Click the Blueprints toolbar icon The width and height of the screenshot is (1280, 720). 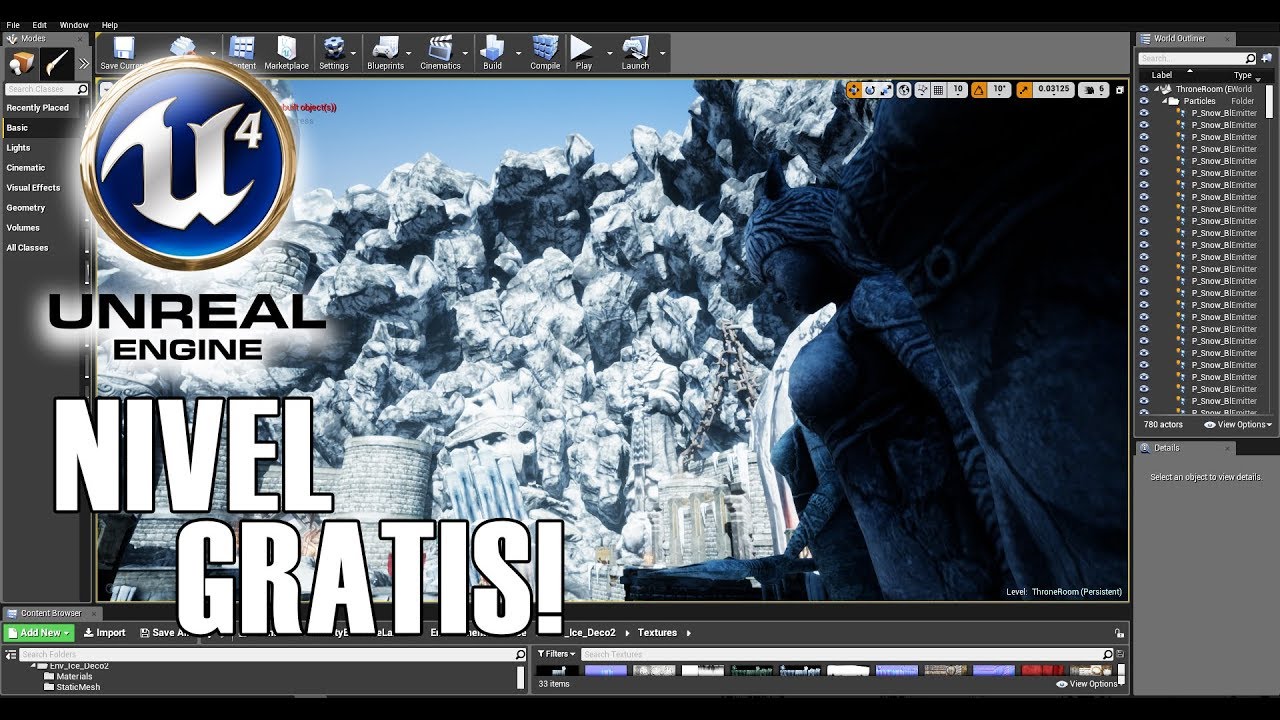pos(385,53)
